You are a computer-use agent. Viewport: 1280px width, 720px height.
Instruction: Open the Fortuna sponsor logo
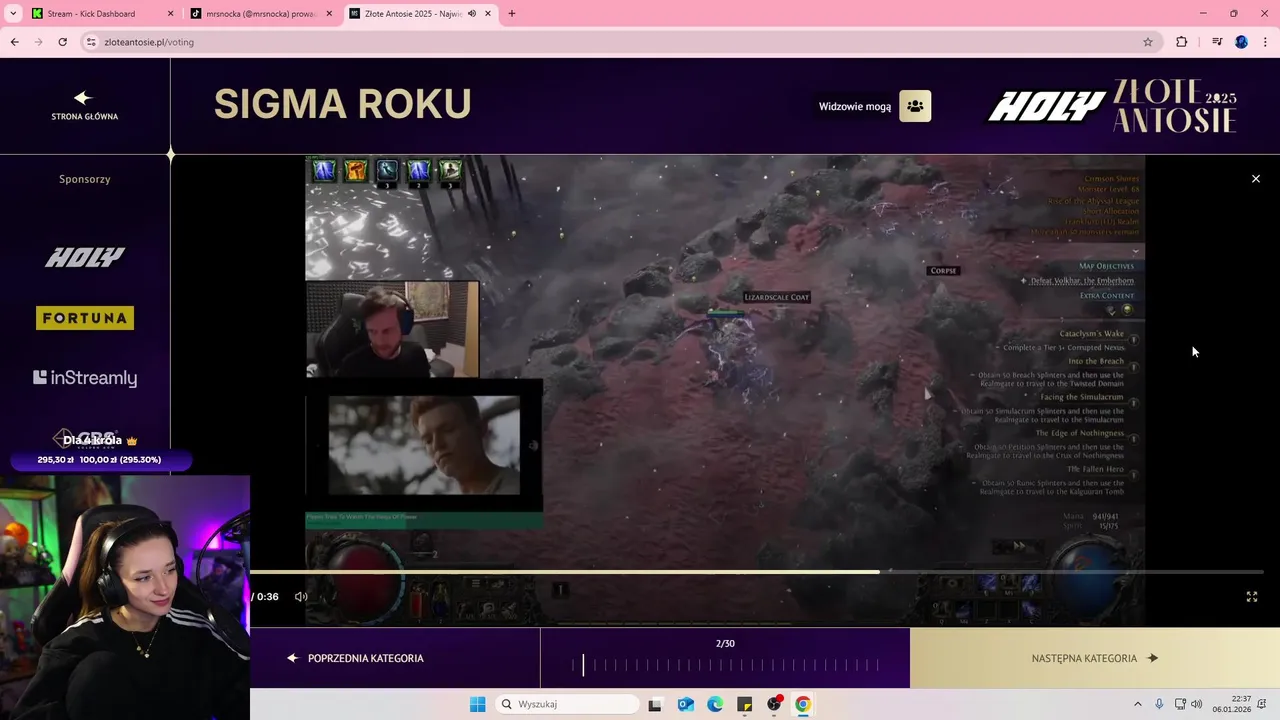(85, 318)
